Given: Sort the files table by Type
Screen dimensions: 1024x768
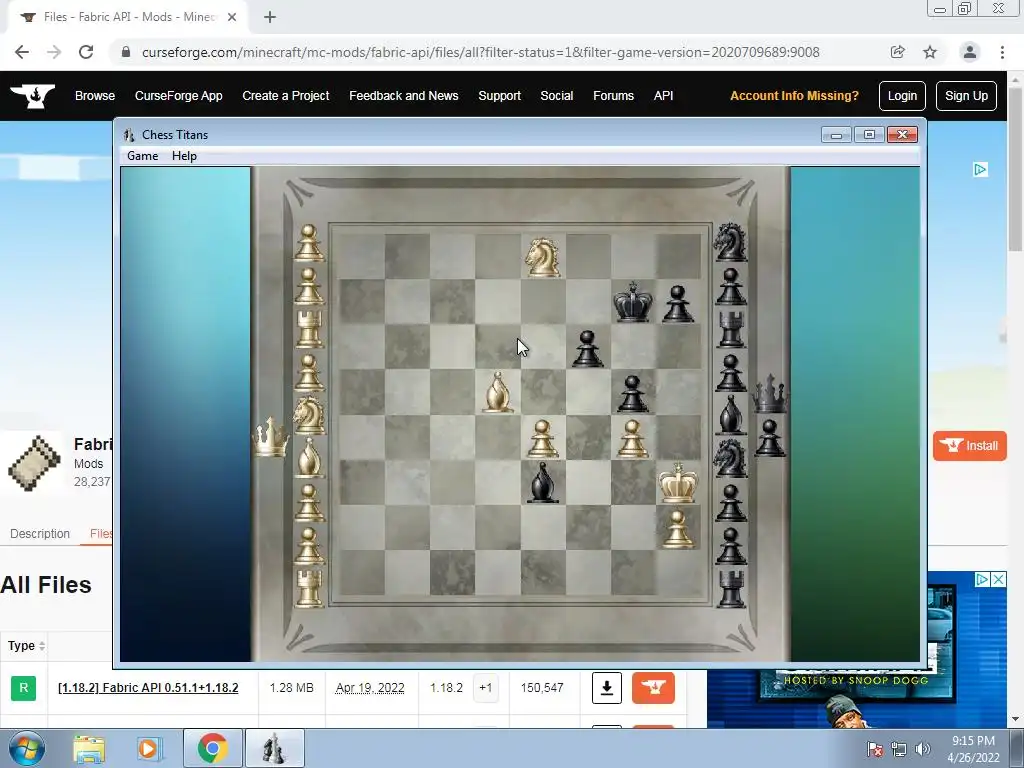Looking at the screenshot, I should pyautogui.click(x=26, y=646).
